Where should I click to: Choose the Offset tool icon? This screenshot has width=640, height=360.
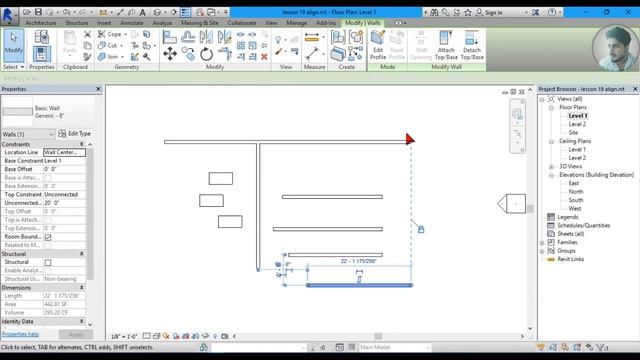click(188, 37)
